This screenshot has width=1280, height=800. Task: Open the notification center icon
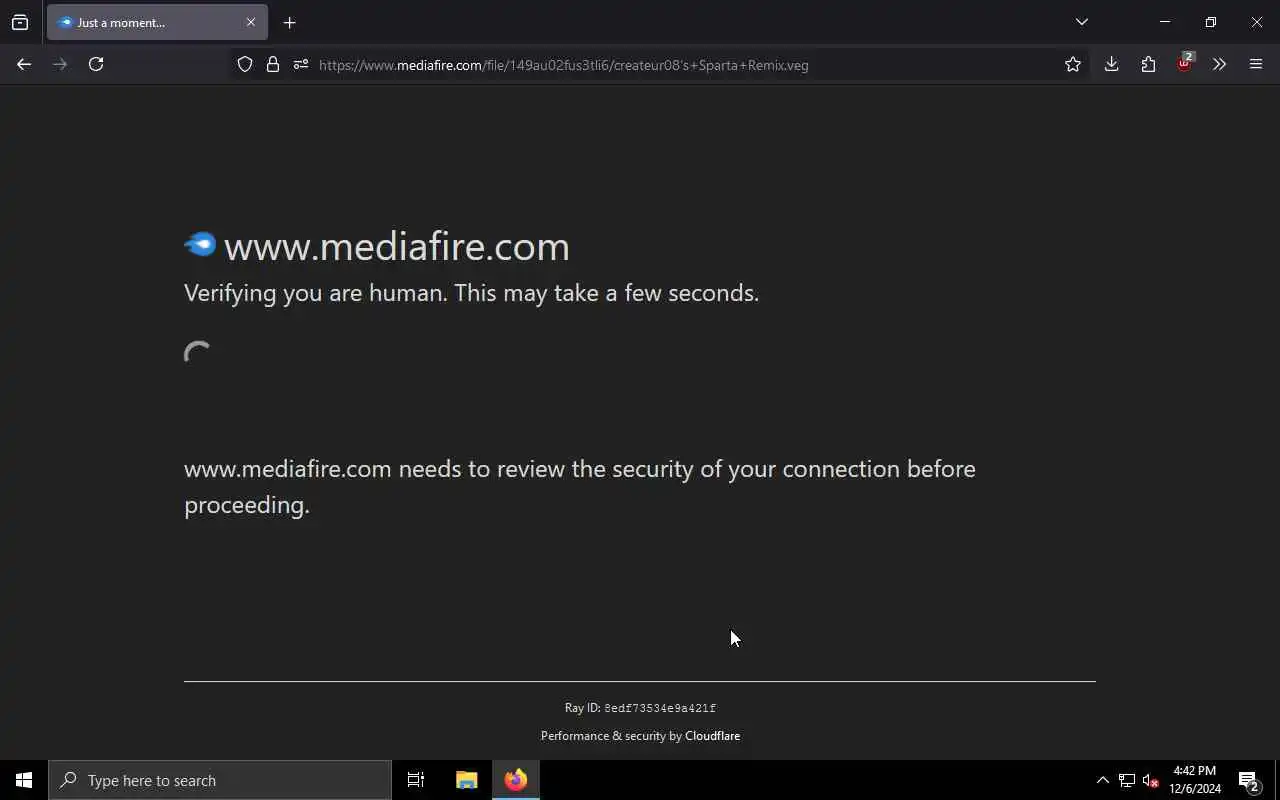1248,780
